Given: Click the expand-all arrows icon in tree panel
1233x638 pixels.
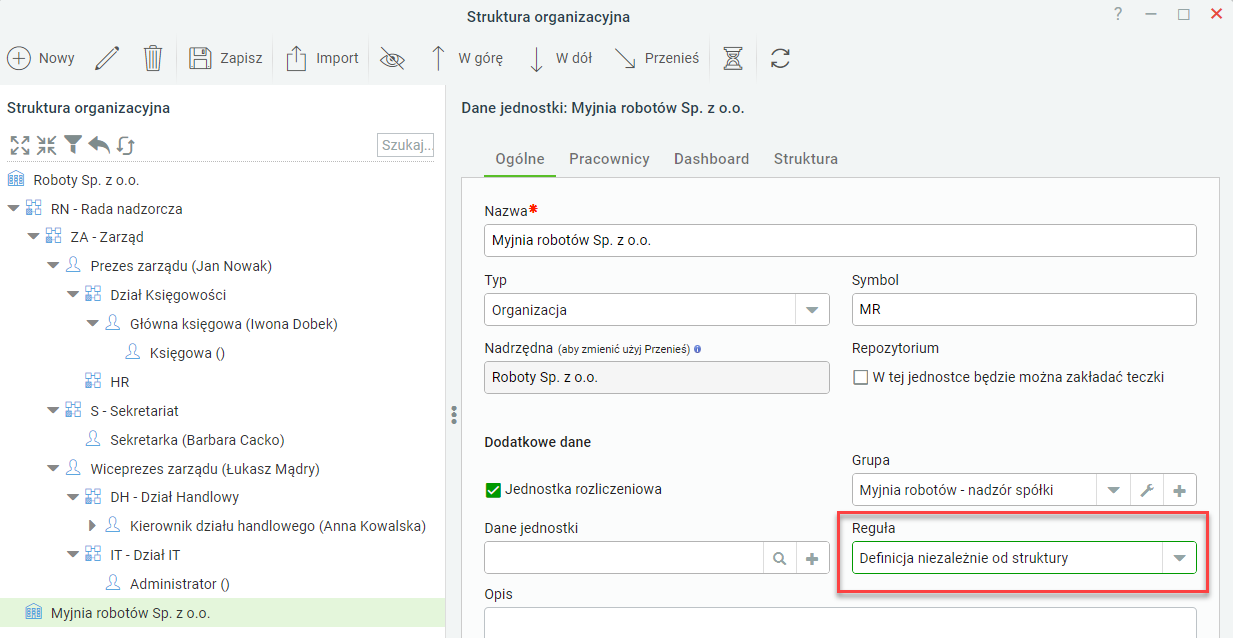Looking at the screenshot, I should [20, 145].
